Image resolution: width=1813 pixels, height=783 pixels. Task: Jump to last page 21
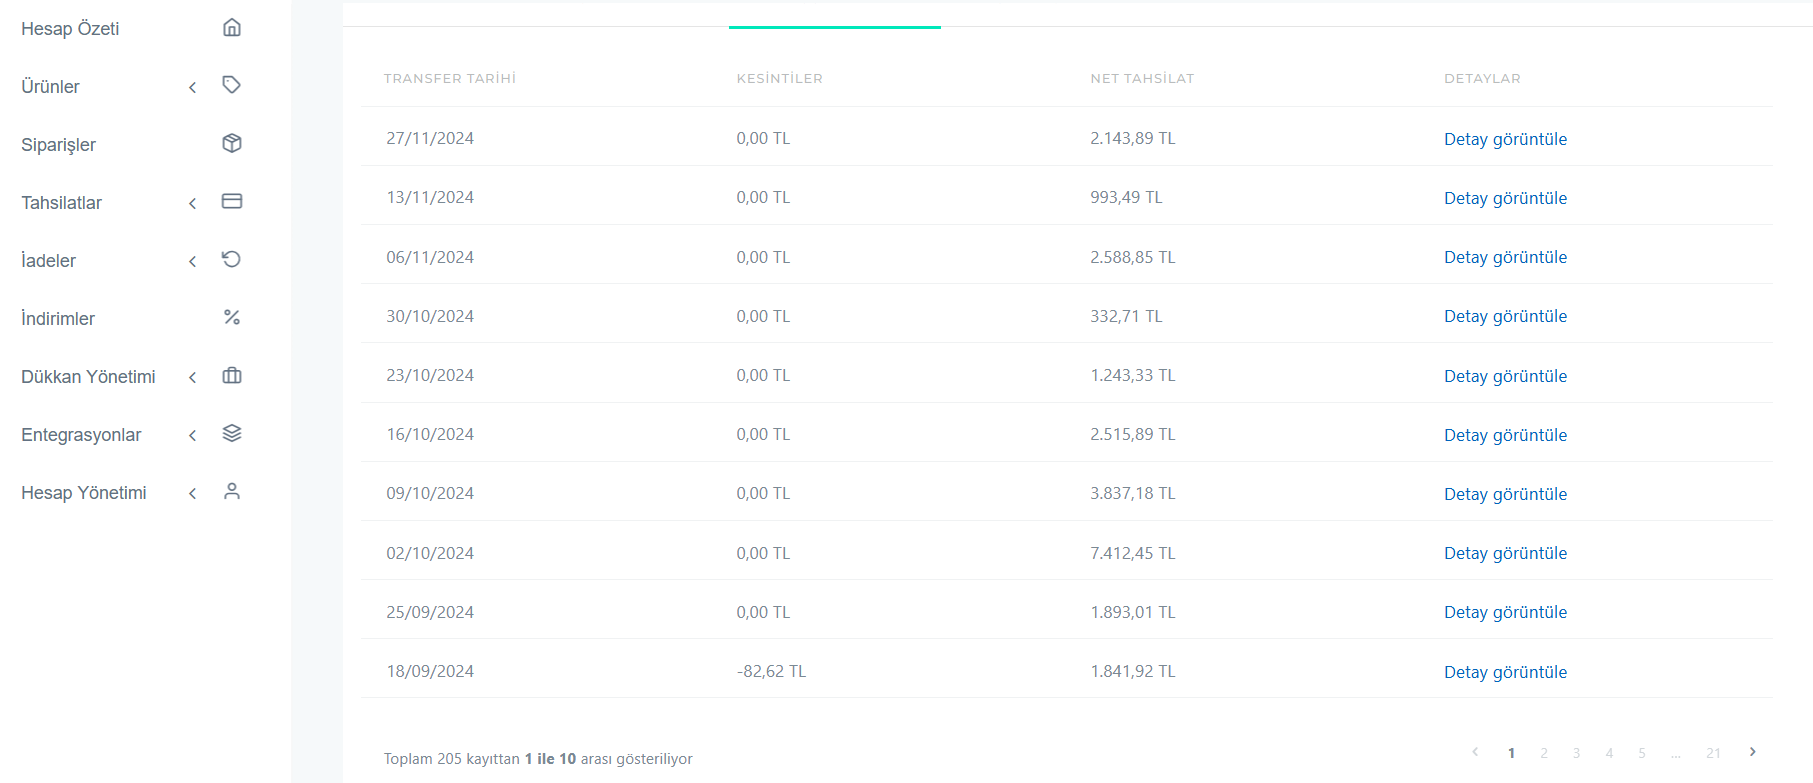[x=1713, y=753]
